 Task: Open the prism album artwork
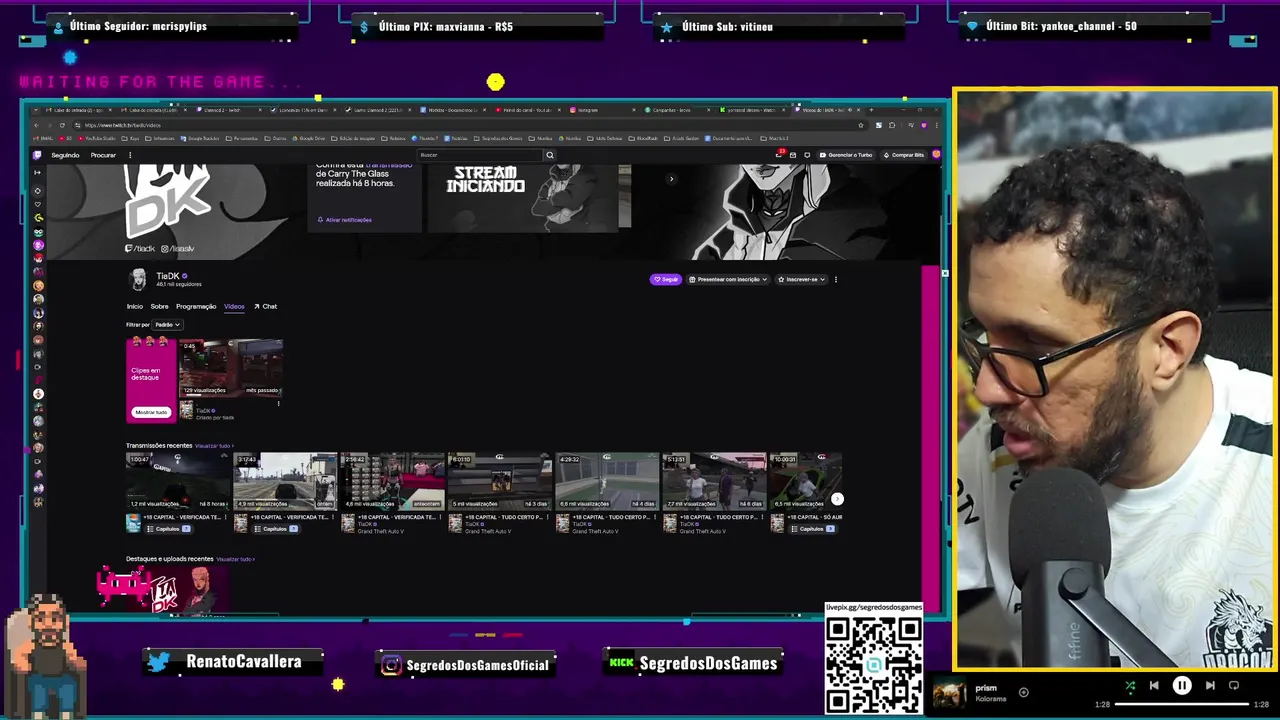point(950,694)
